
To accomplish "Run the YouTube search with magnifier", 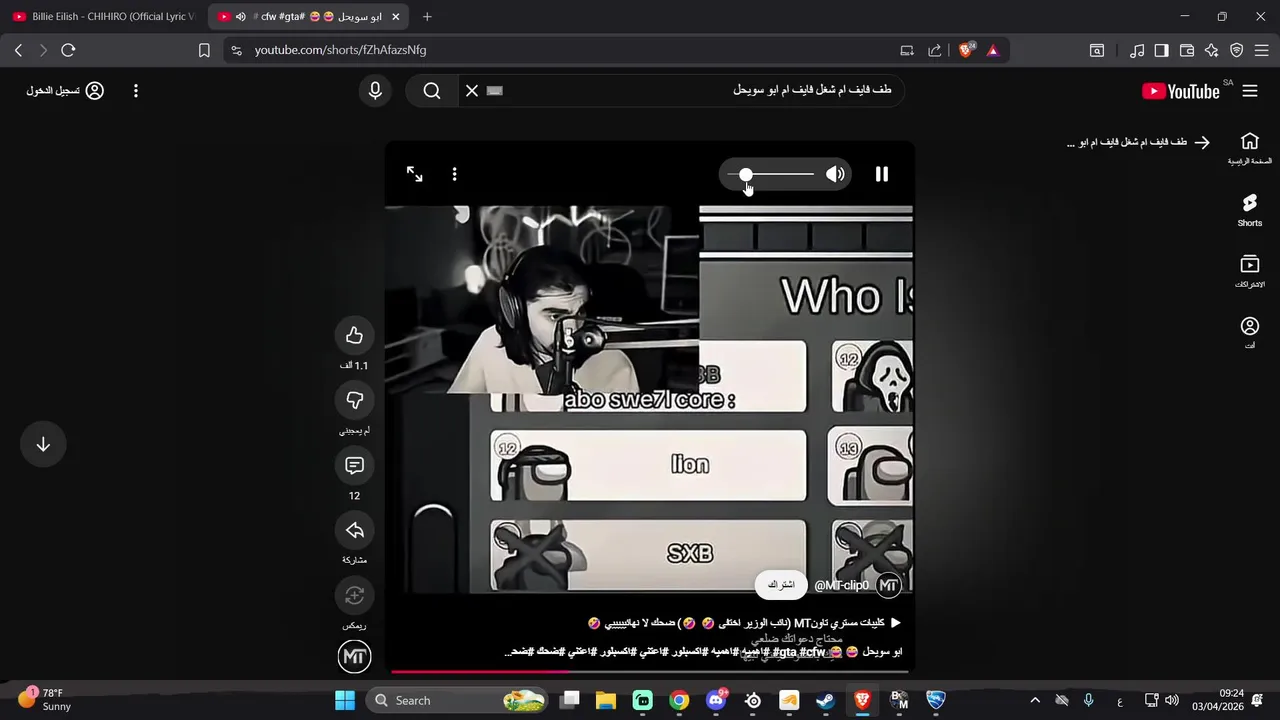I will point(432,91).
